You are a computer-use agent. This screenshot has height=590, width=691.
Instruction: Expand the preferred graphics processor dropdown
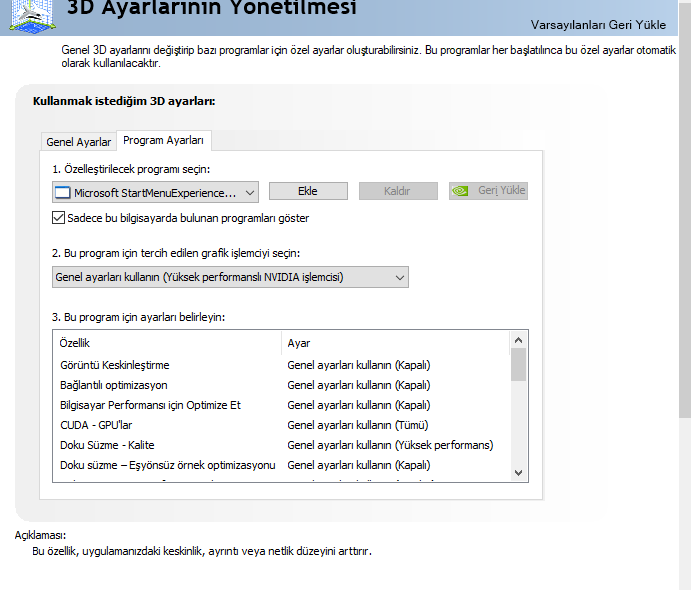coord(400,277)
